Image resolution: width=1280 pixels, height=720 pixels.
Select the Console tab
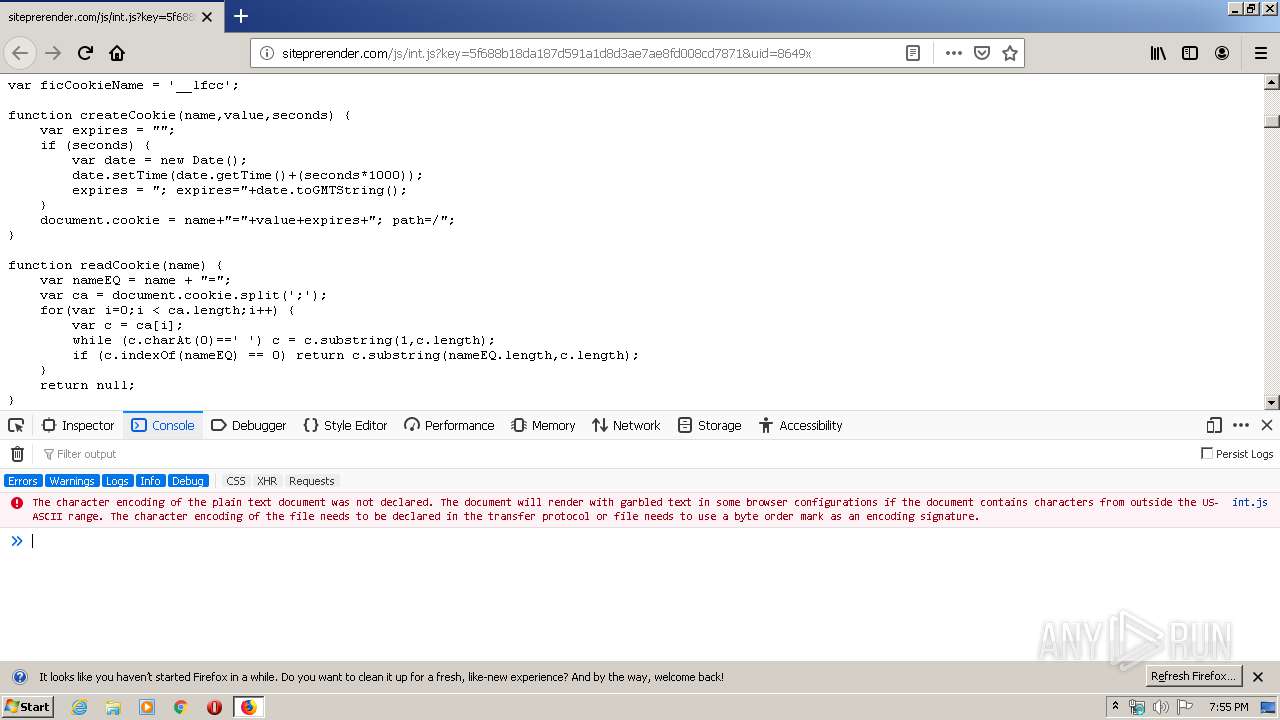163,425
